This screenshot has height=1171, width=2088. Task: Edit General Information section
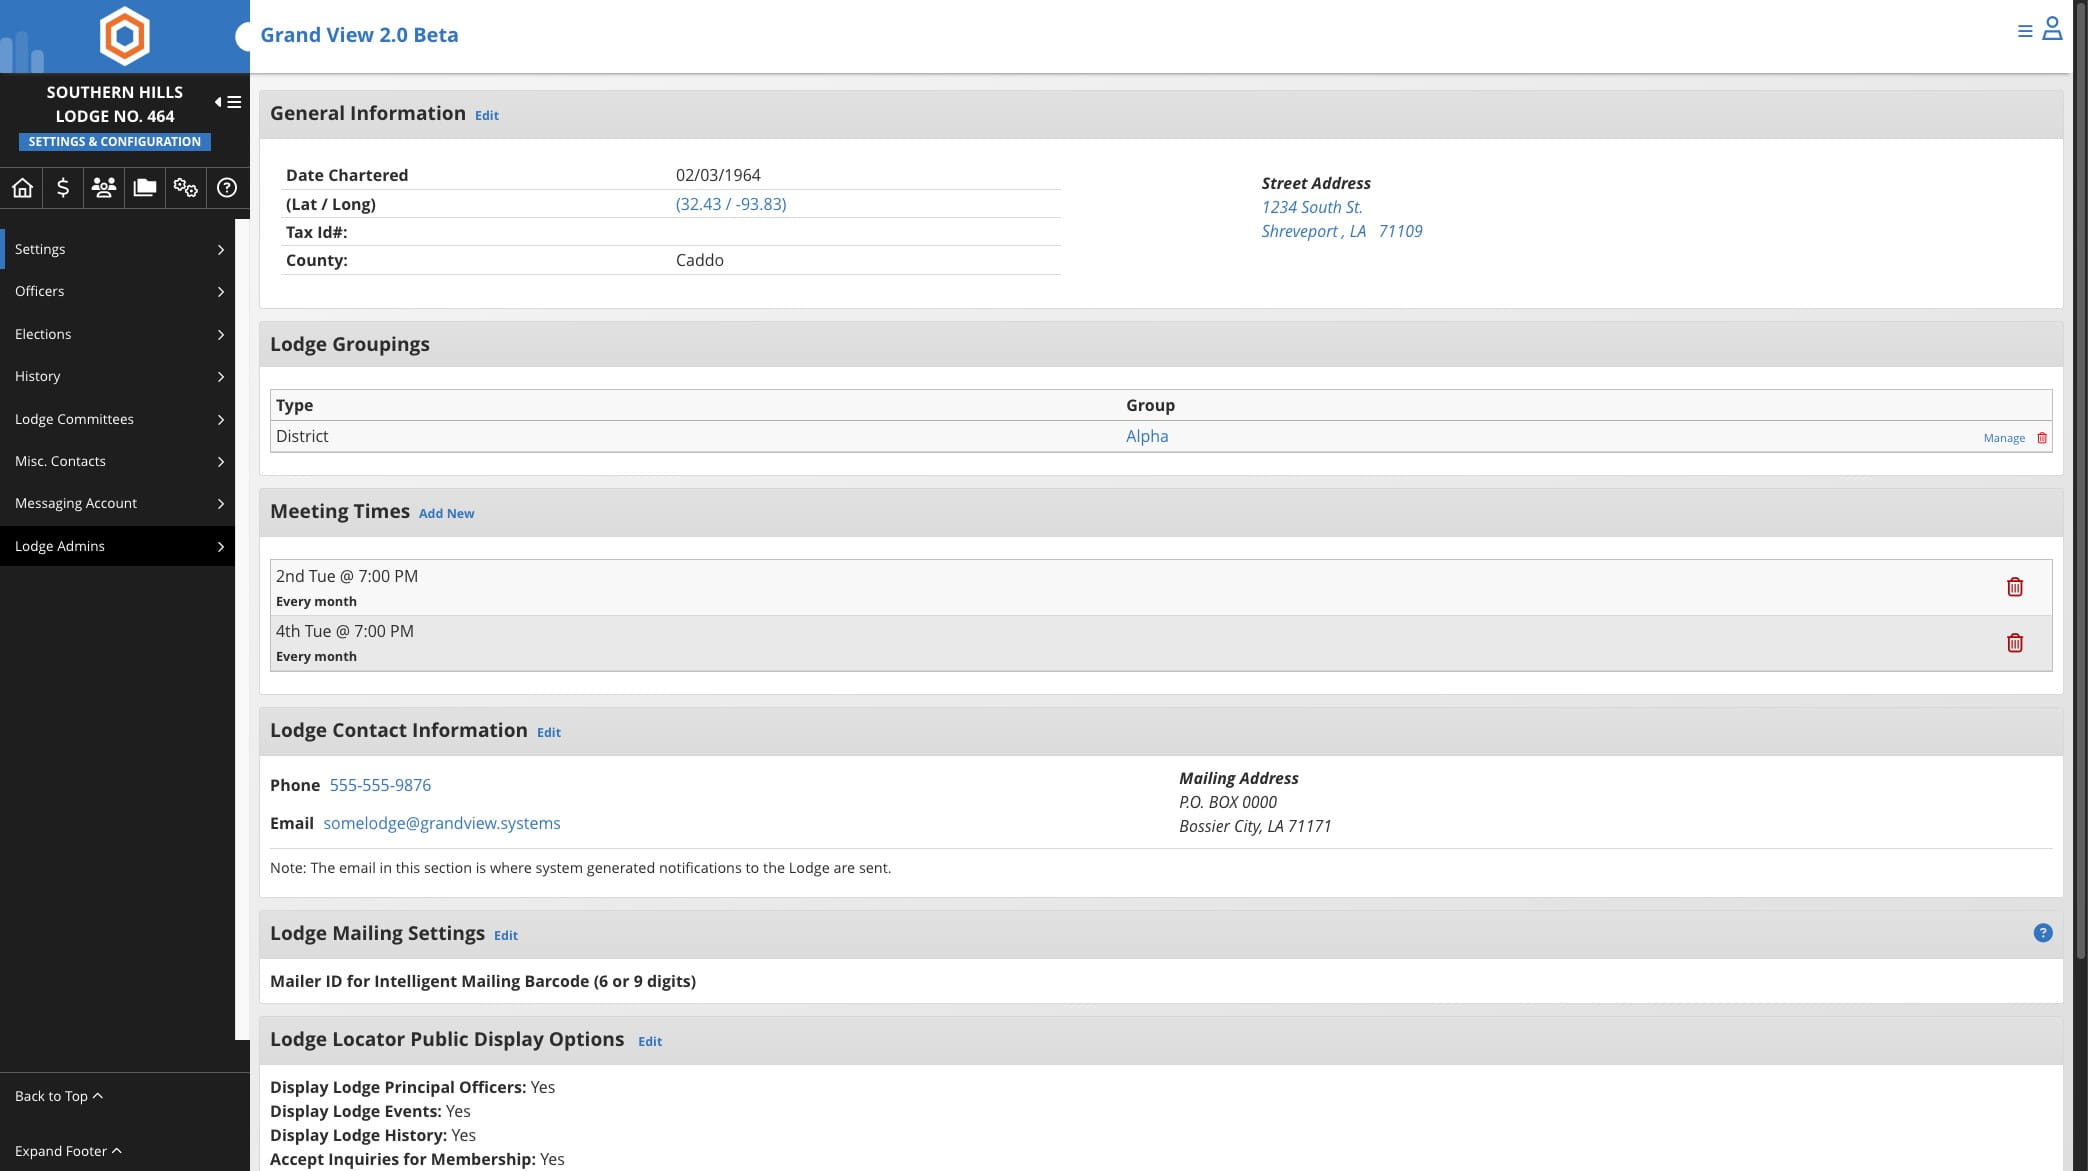[487, 116]
